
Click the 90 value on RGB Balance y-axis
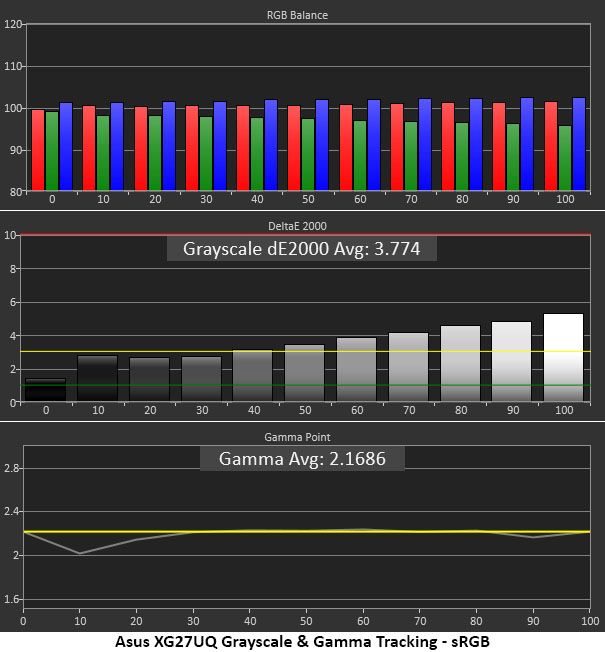15,150
